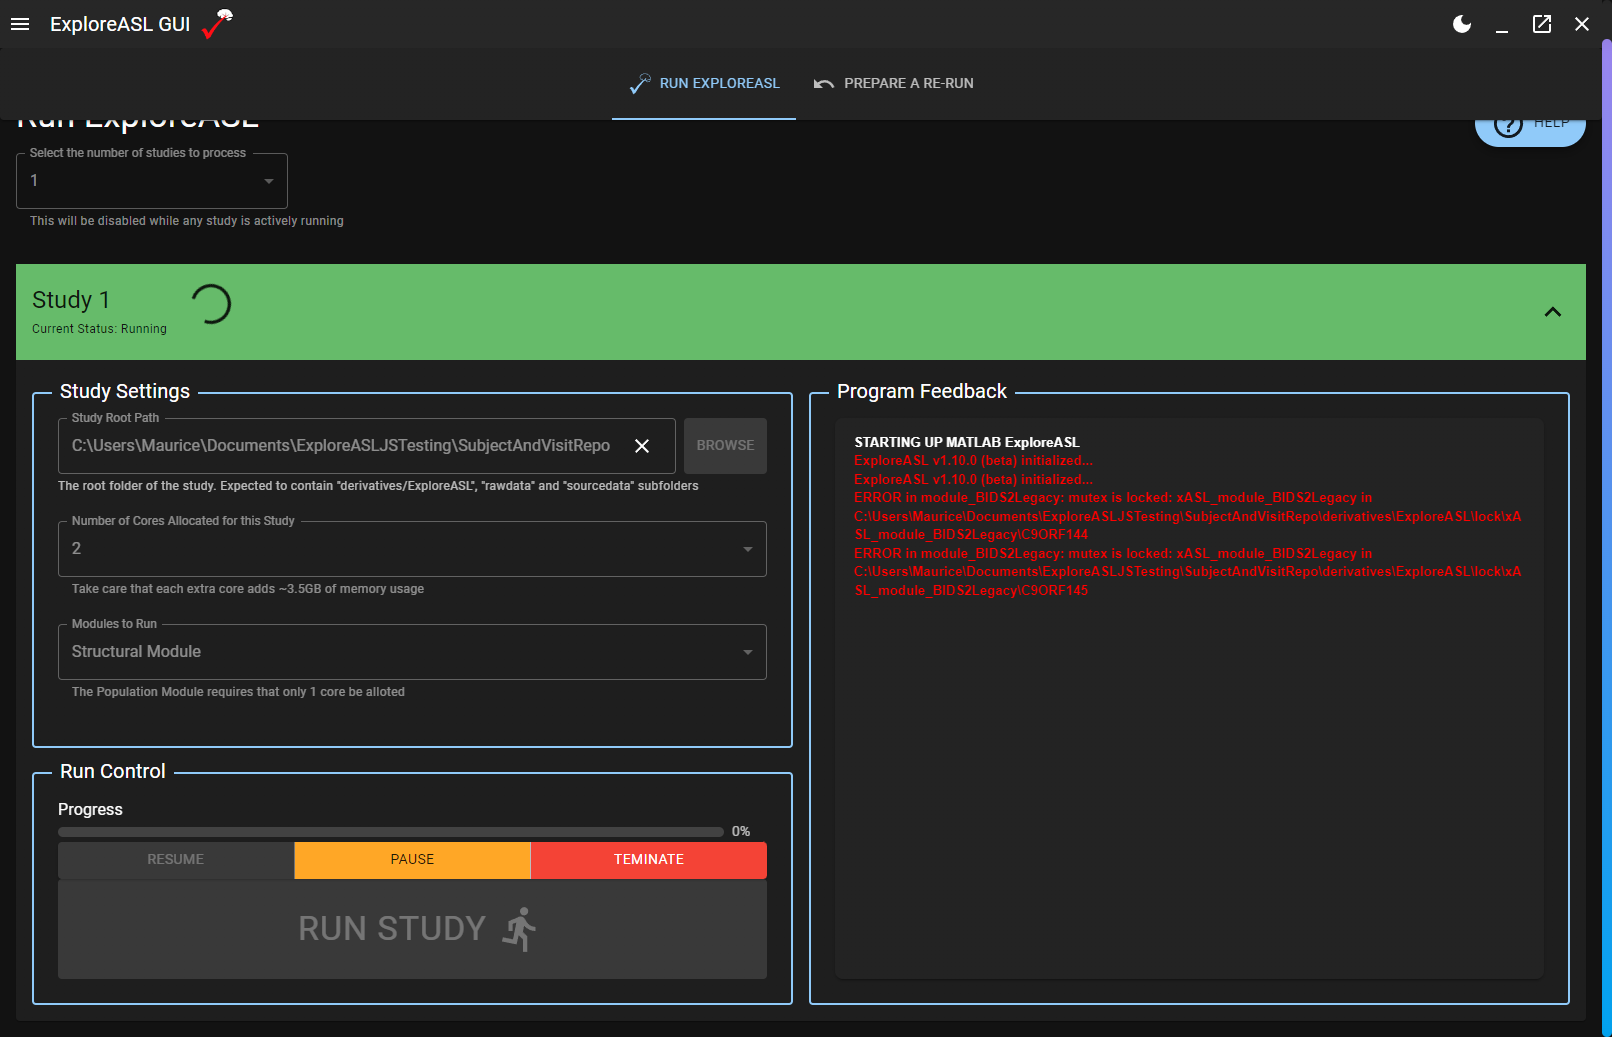The height and width of the screenshot is (1037, 1612).
Task: Open app in new window via pop-out icon
Action: pos(1542,24)
